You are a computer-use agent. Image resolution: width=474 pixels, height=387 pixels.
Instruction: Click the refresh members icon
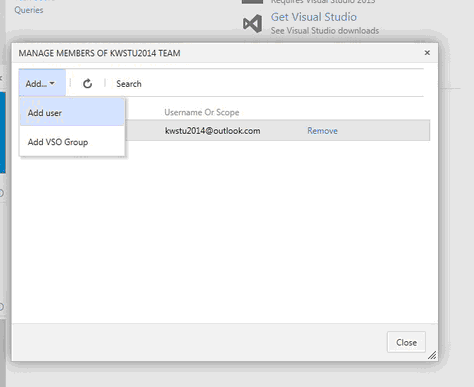tap(87, 83)
